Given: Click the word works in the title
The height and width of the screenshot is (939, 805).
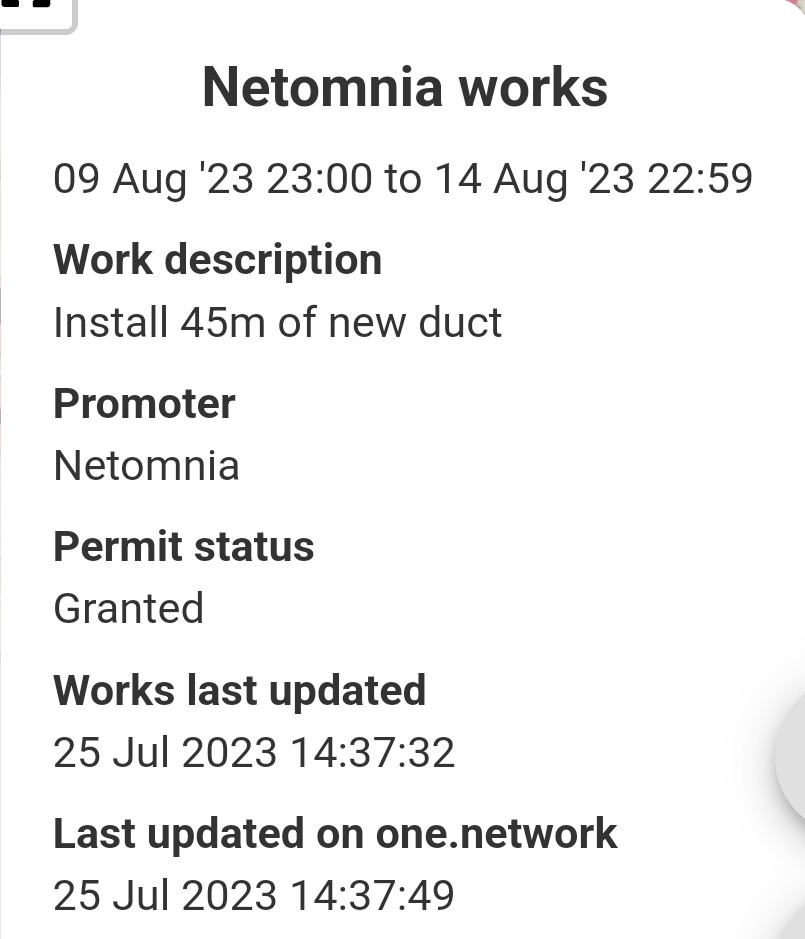Looking at the screenshot, I should 533,87.
